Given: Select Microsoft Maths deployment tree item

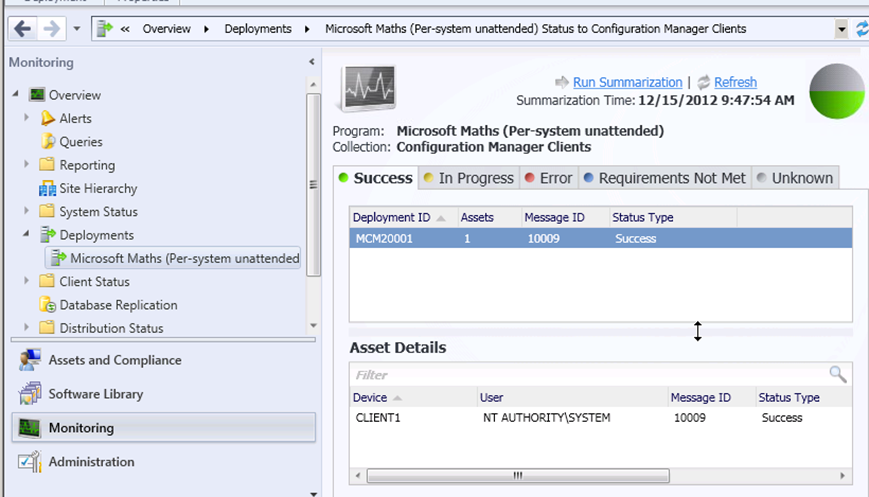Looking at the screenshot, I should [x=173, y=258].
